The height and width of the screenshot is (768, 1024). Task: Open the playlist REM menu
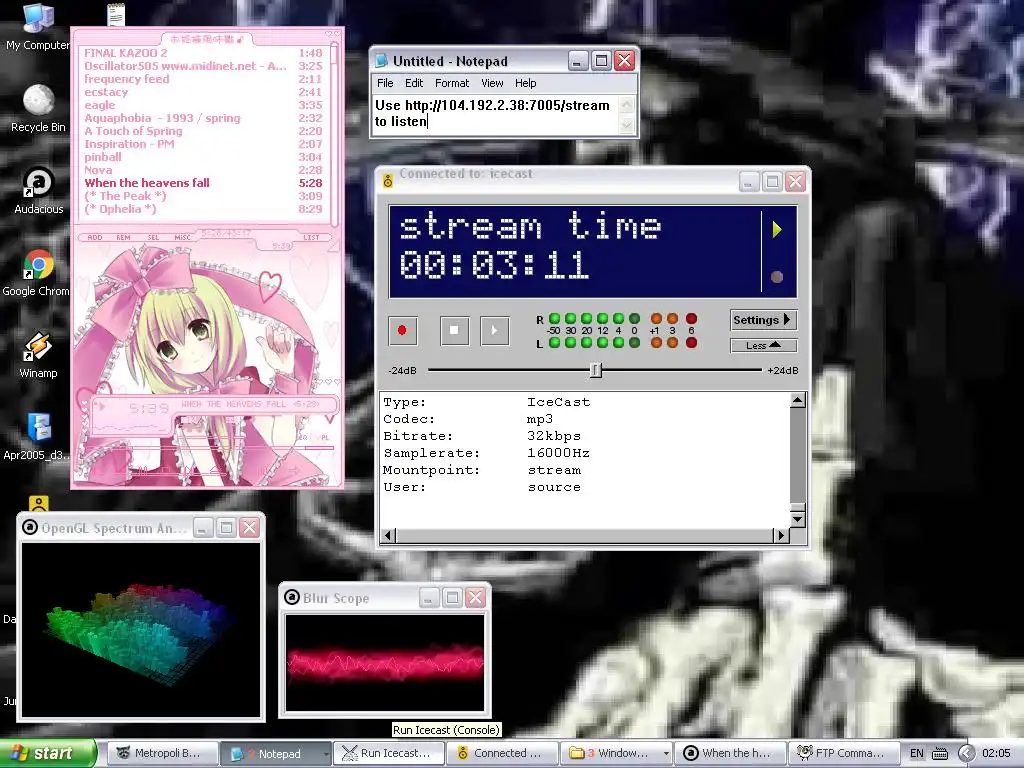(x=123, y=238)
